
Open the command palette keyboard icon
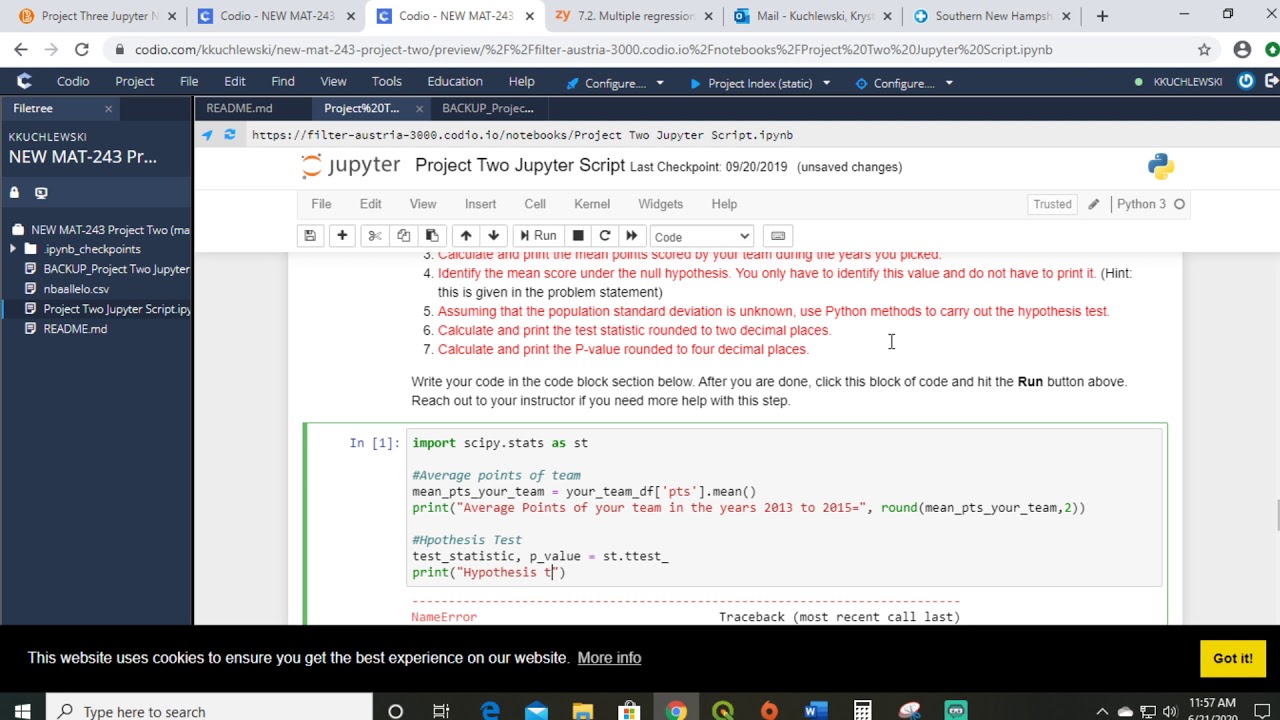(778, 236)
